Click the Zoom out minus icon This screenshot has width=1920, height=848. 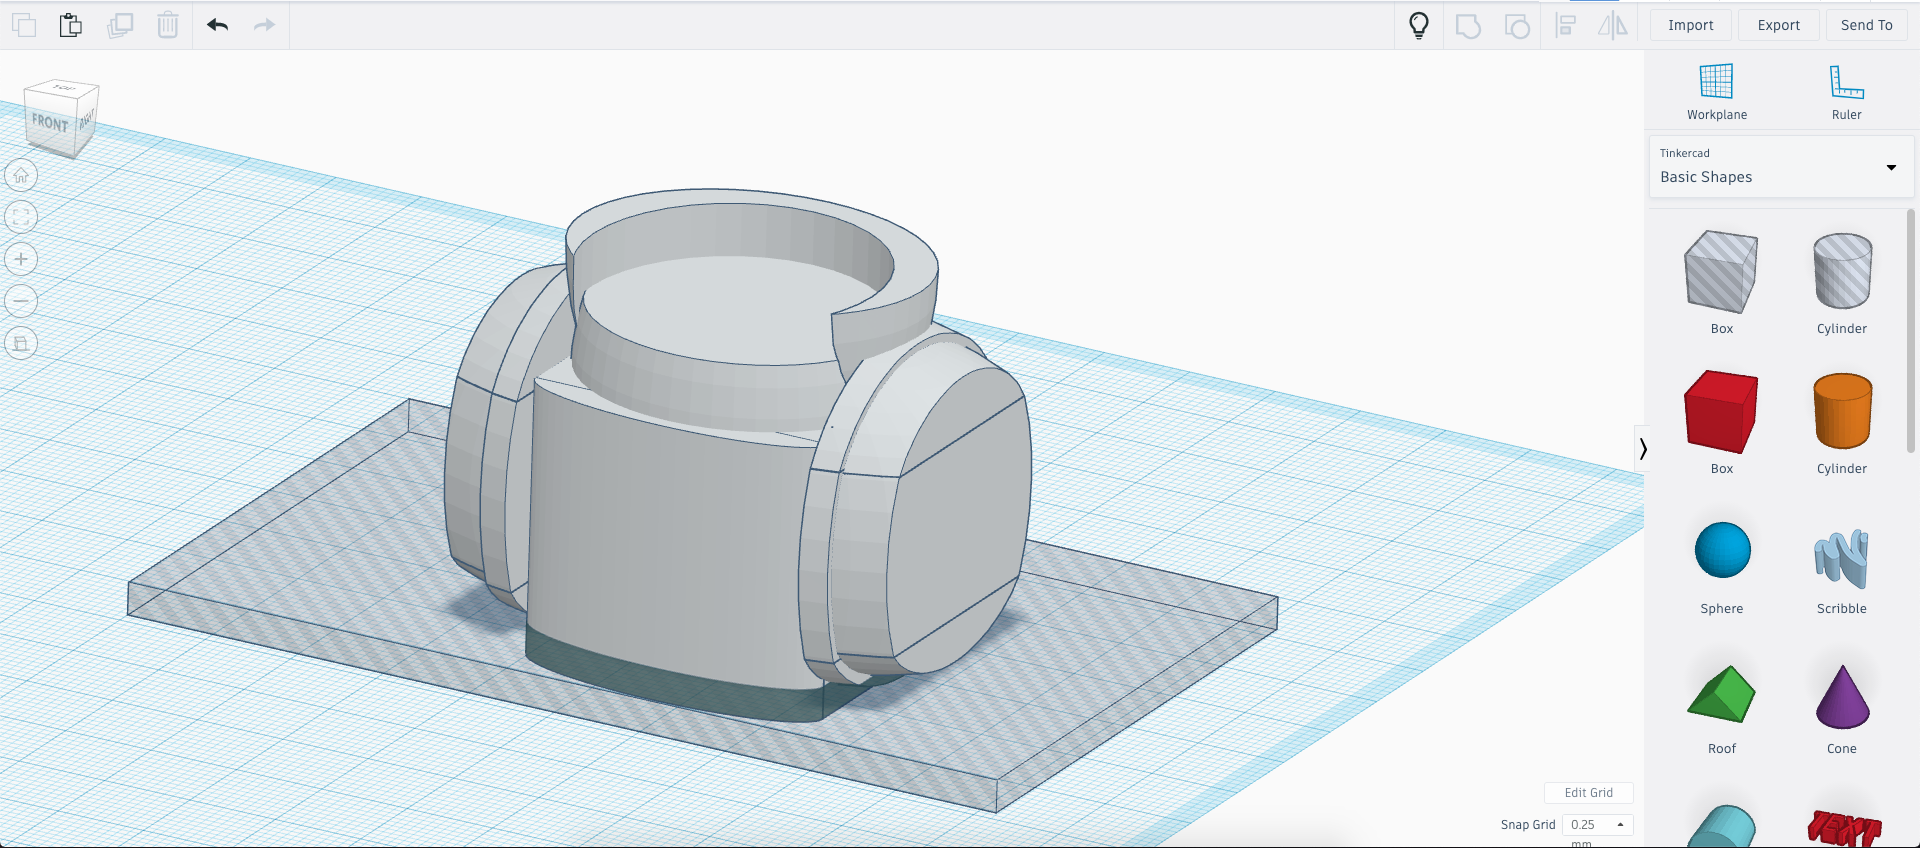(21, 301)
